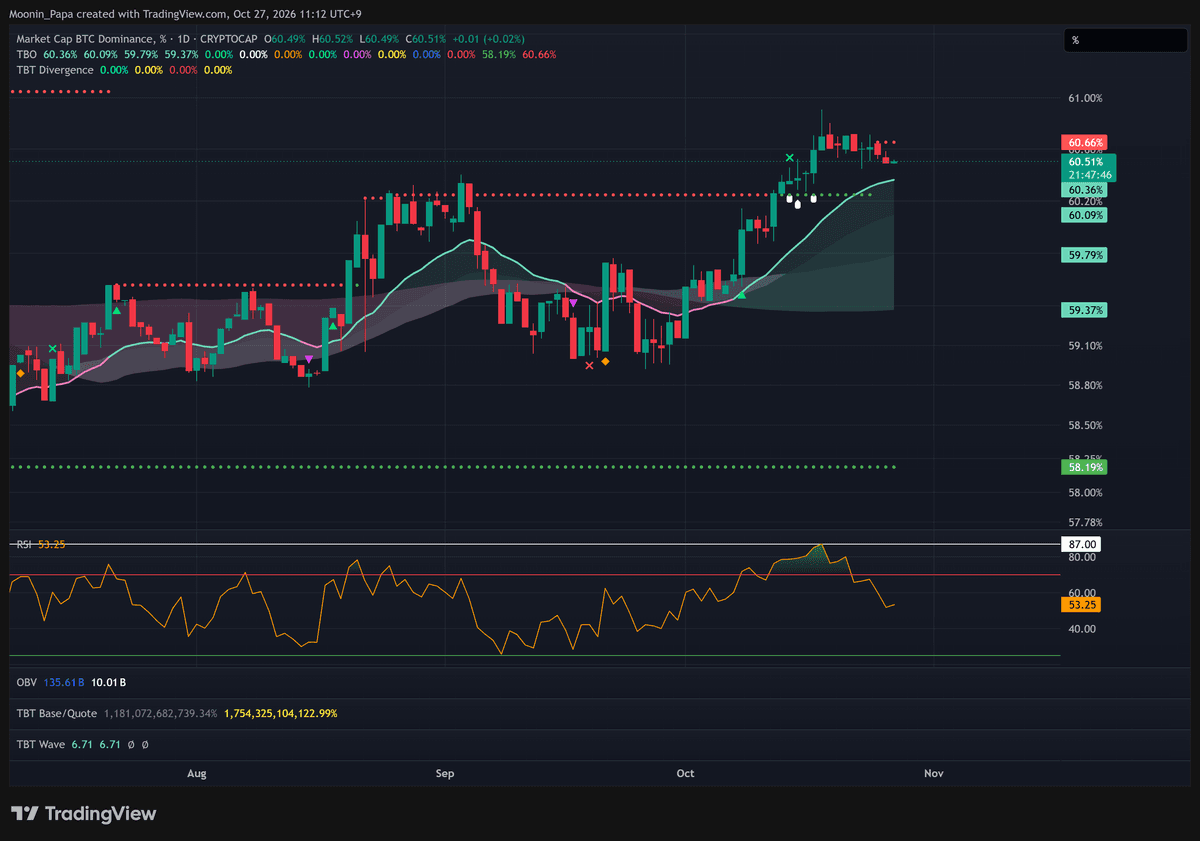The image size is (1200, 841).
Task: Select the green up triangle in October
Action: pyautogui.click(x=742, y=296)
